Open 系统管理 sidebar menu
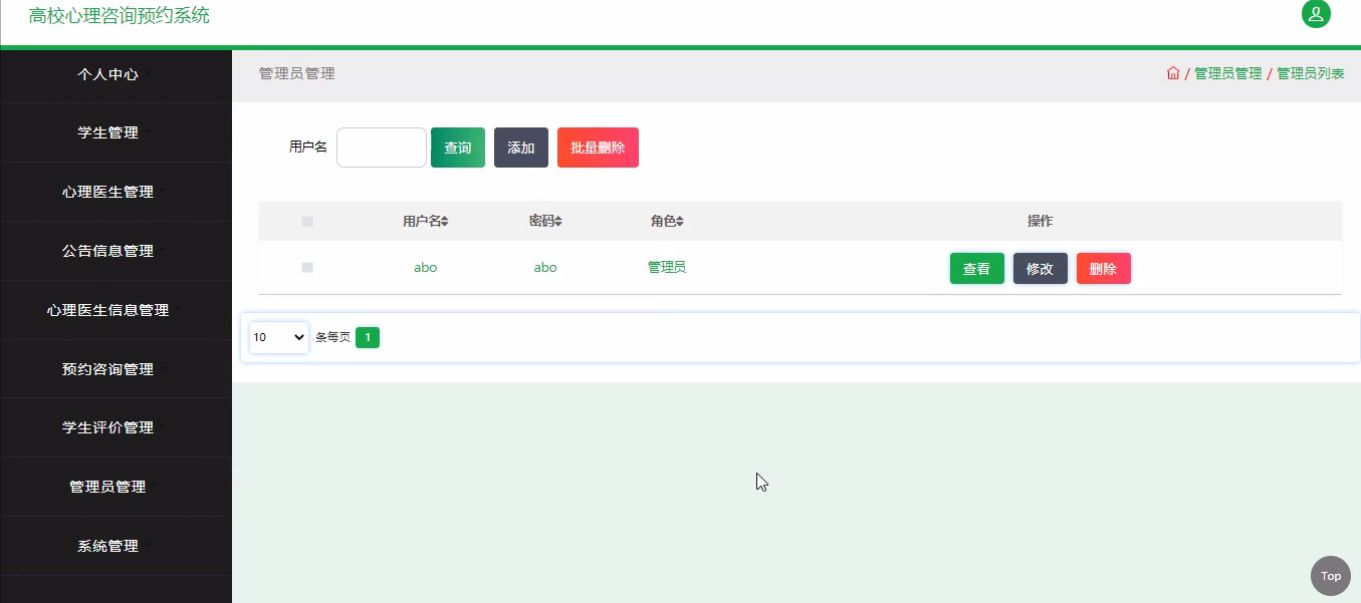Screen dimensions: 1361x603 [115, 545]
